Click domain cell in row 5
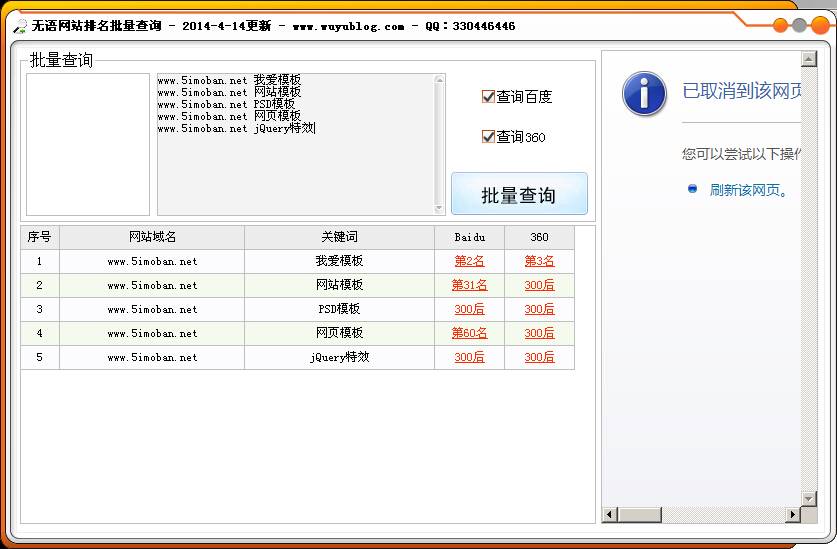 click(152, 357)
